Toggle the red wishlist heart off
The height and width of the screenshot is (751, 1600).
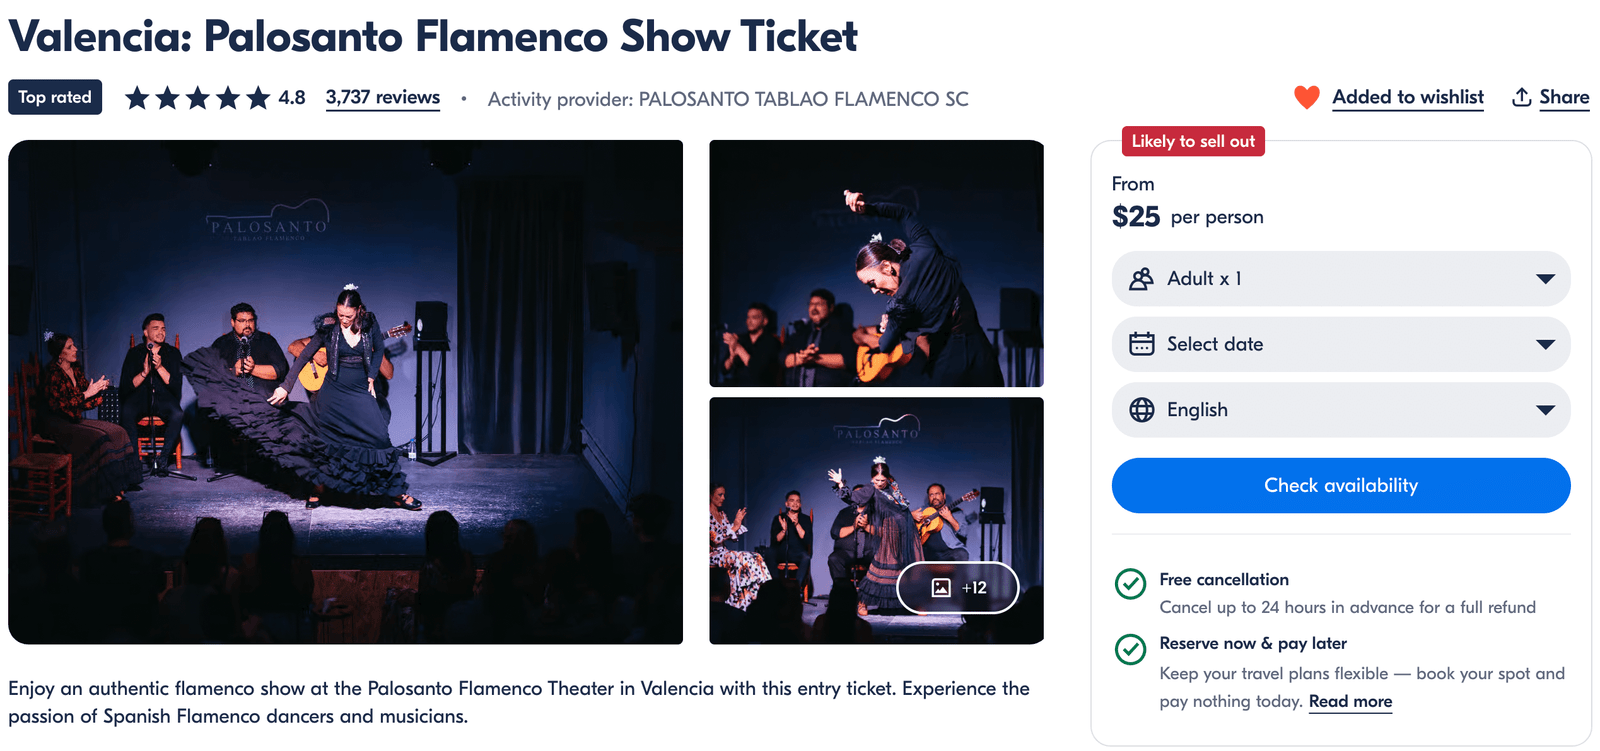pyautogui.click(x=1306, y=97)
